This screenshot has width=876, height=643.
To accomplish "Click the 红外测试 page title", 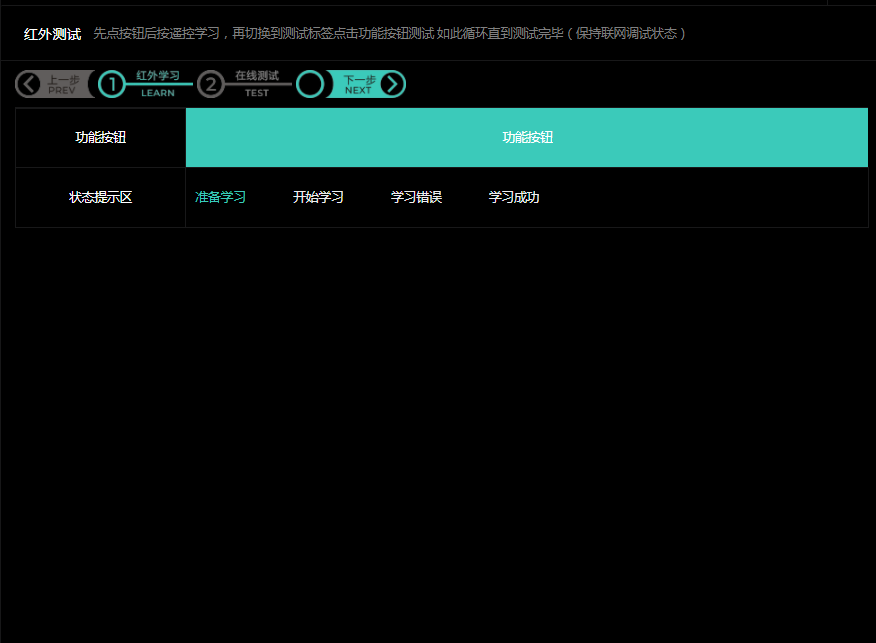I will (52, 34).
